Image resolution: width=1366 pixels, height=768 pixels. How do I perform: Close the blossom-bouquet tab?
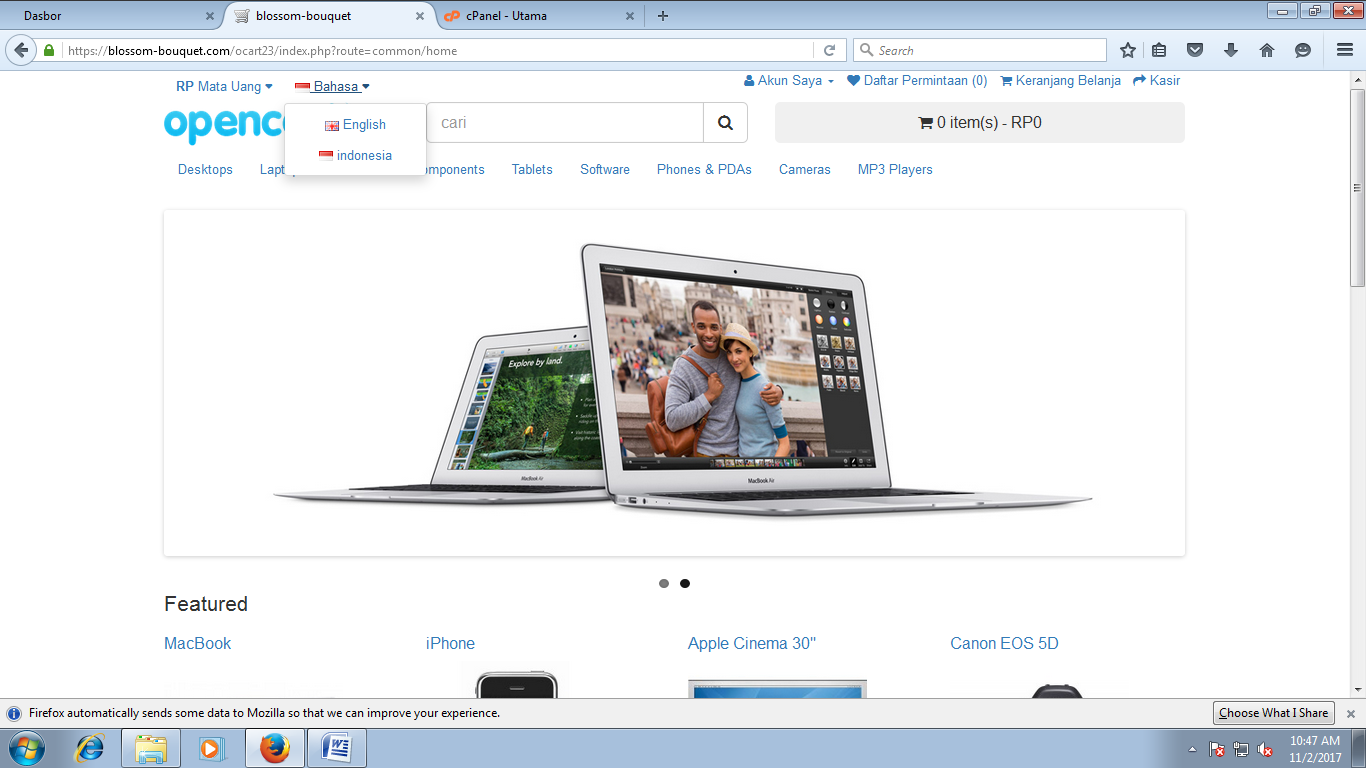[x=420, y=16]
